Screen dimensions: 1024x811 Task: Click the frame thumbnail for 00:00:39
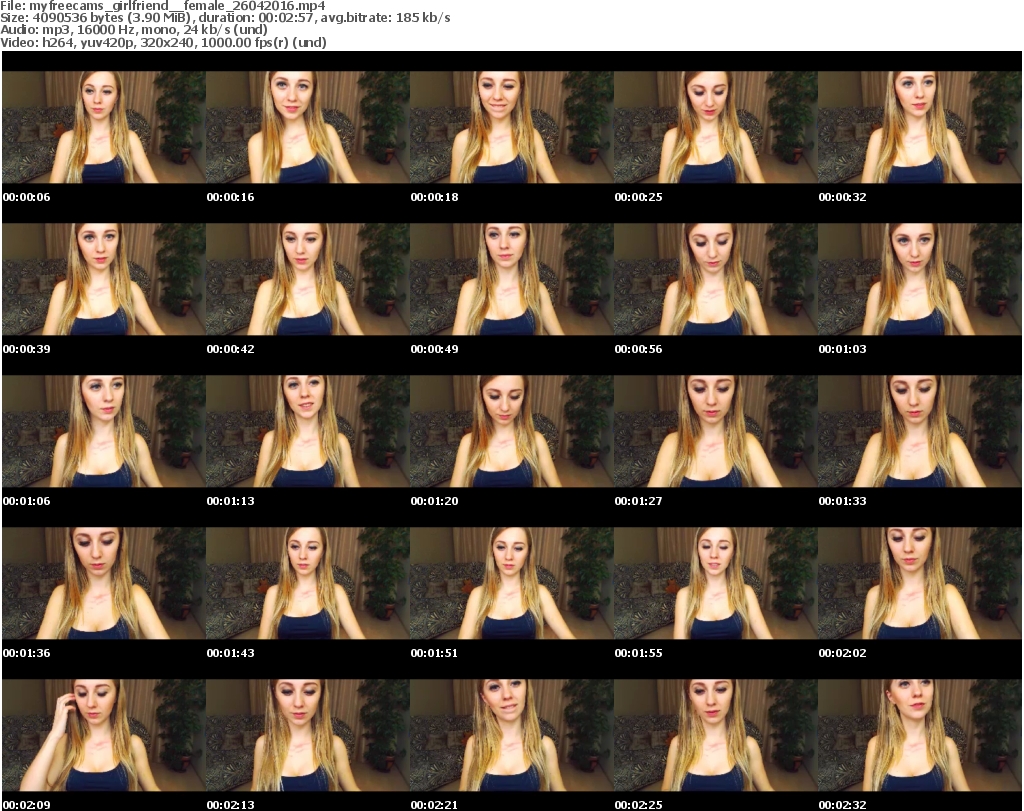point(104,279)
